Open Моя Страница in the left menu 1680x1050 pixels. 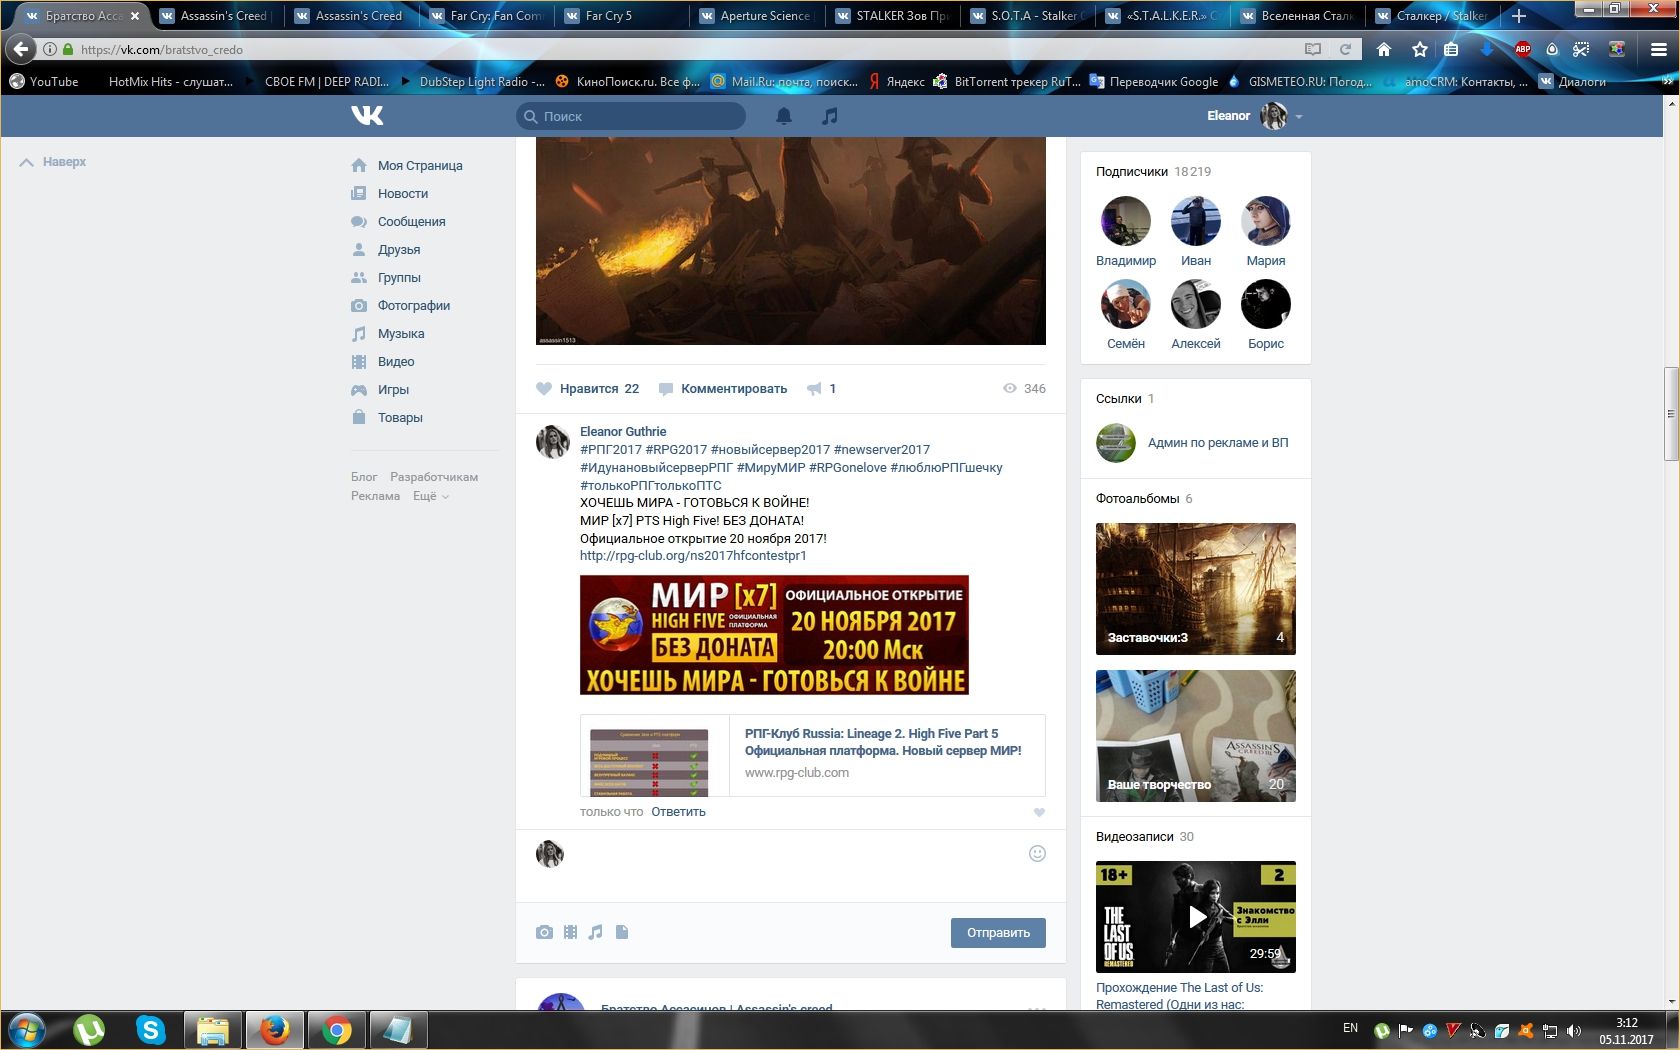[x=407, y=166]
